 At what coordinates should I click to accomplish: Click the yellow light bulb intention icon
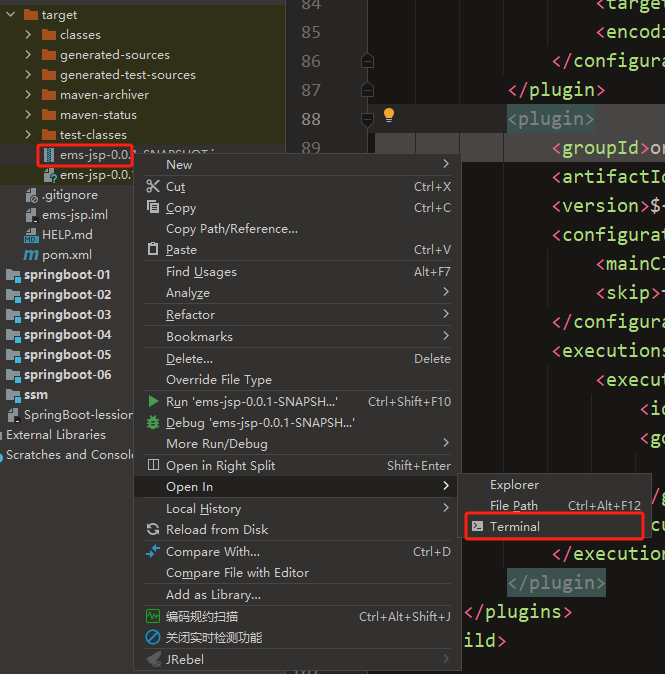(x=389, y=115)
